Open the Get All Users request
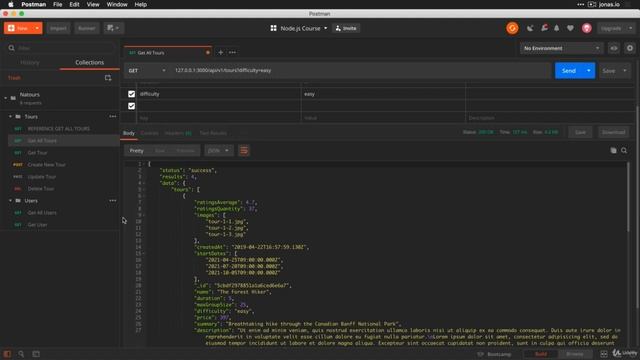The height and width of the screenshot is (360, 640). pos(42,213)
